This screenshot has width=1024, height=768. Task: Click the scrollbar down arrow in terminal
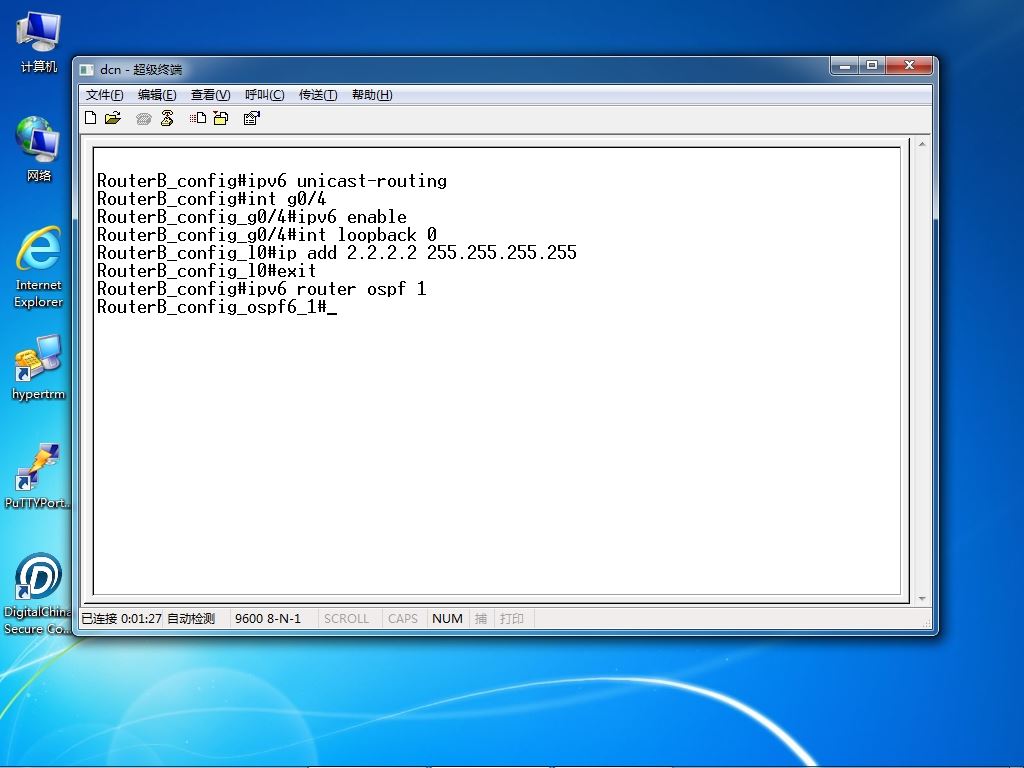tap(921, 598)
